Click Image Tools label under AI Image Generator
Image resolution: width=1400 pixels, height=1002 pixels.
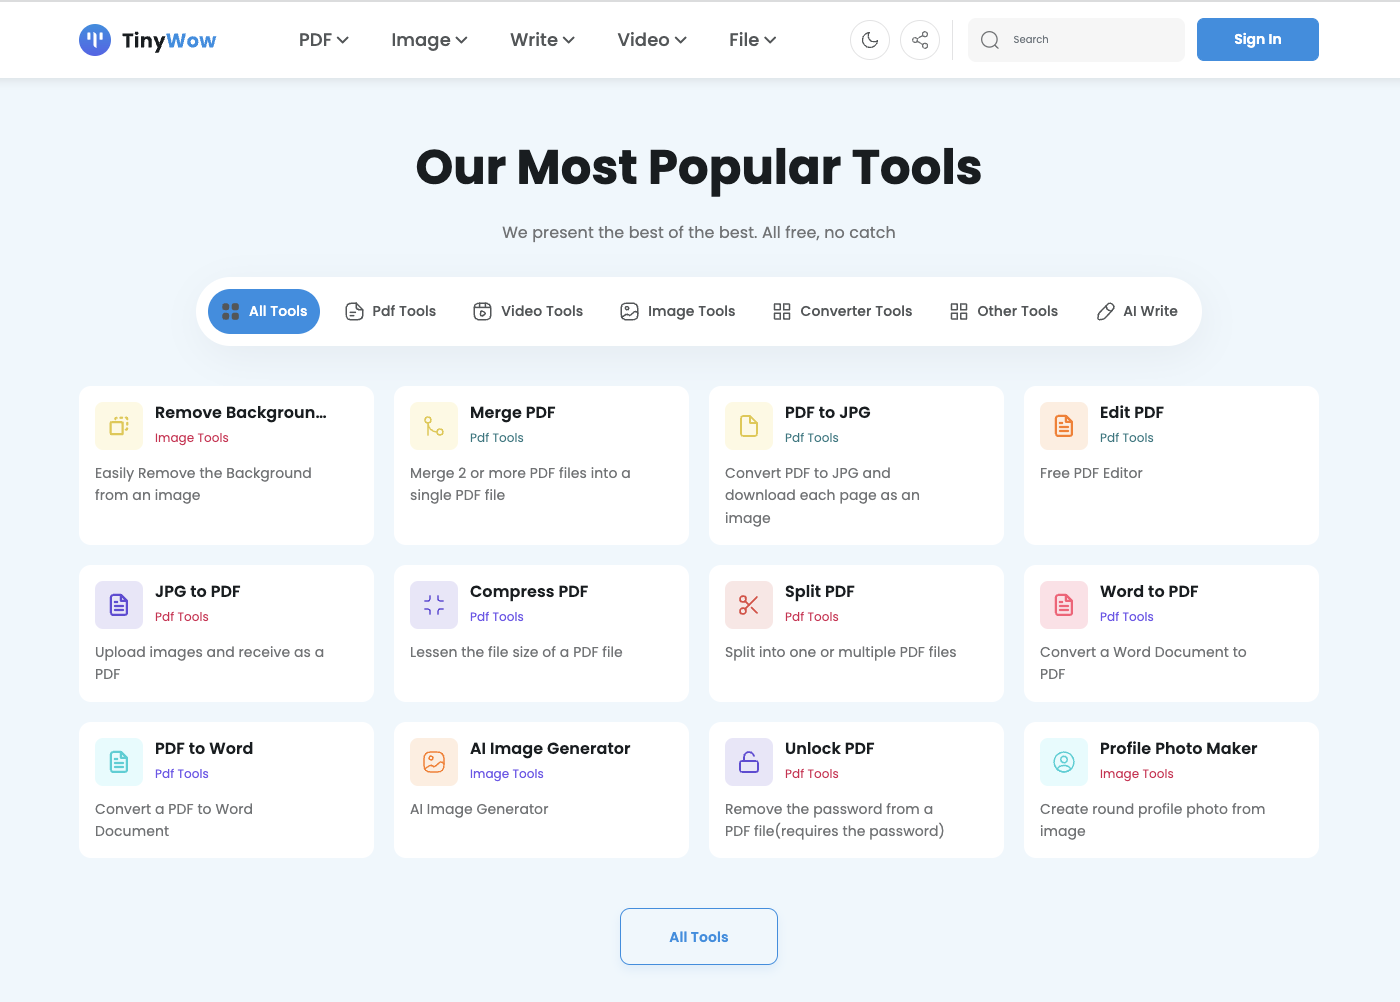(507, 774)
